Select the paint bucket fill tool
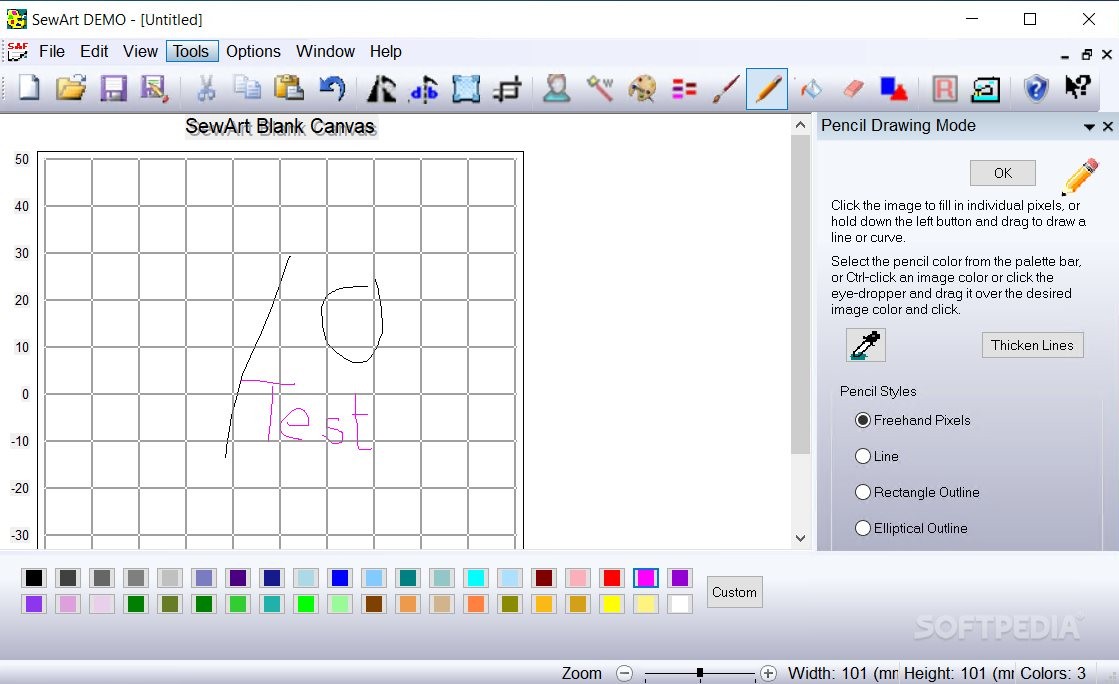1119x684 pixels. click(x=811, y=89)
